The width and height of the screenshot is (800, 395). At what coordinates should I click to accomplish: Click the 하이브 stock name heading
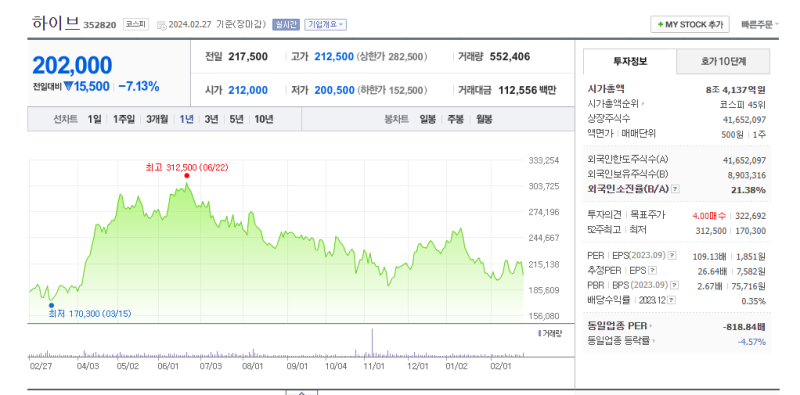[56, 23]
